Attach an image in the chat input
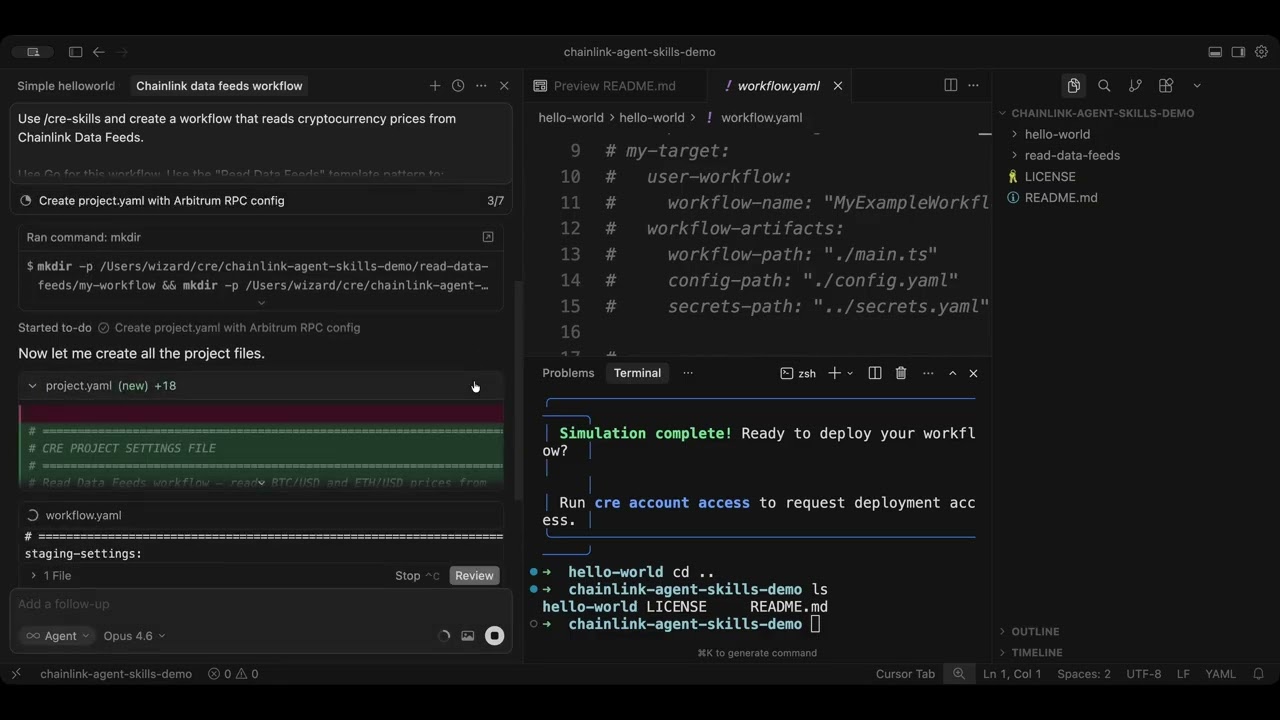1280x720 pixels. [467, 635]
